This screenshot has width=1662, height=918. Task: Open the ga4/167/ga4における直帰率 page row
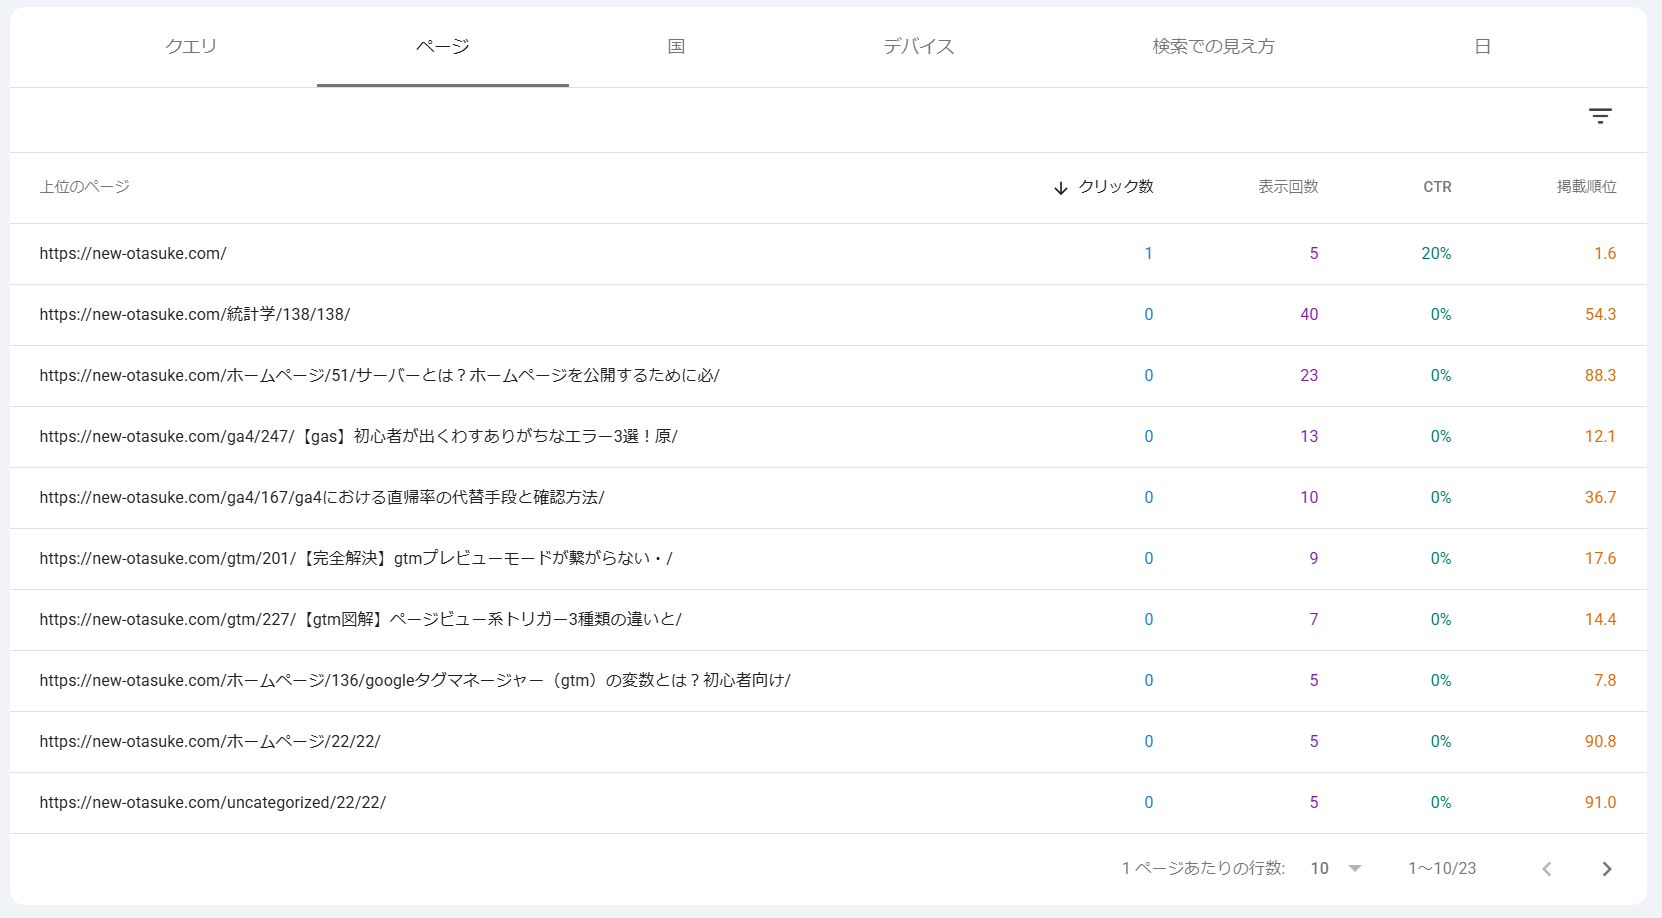point(828,498)
